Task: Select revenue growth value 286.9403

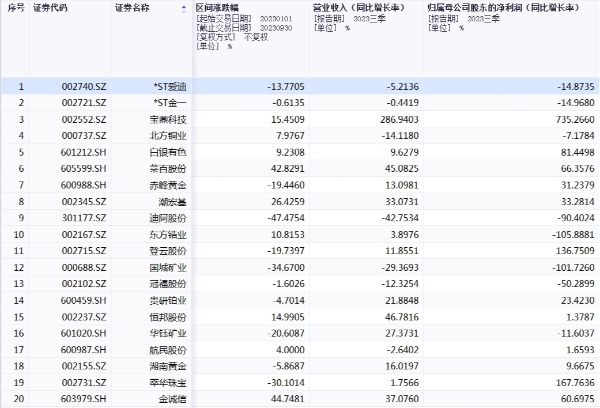Action: (x=399, y=119)
